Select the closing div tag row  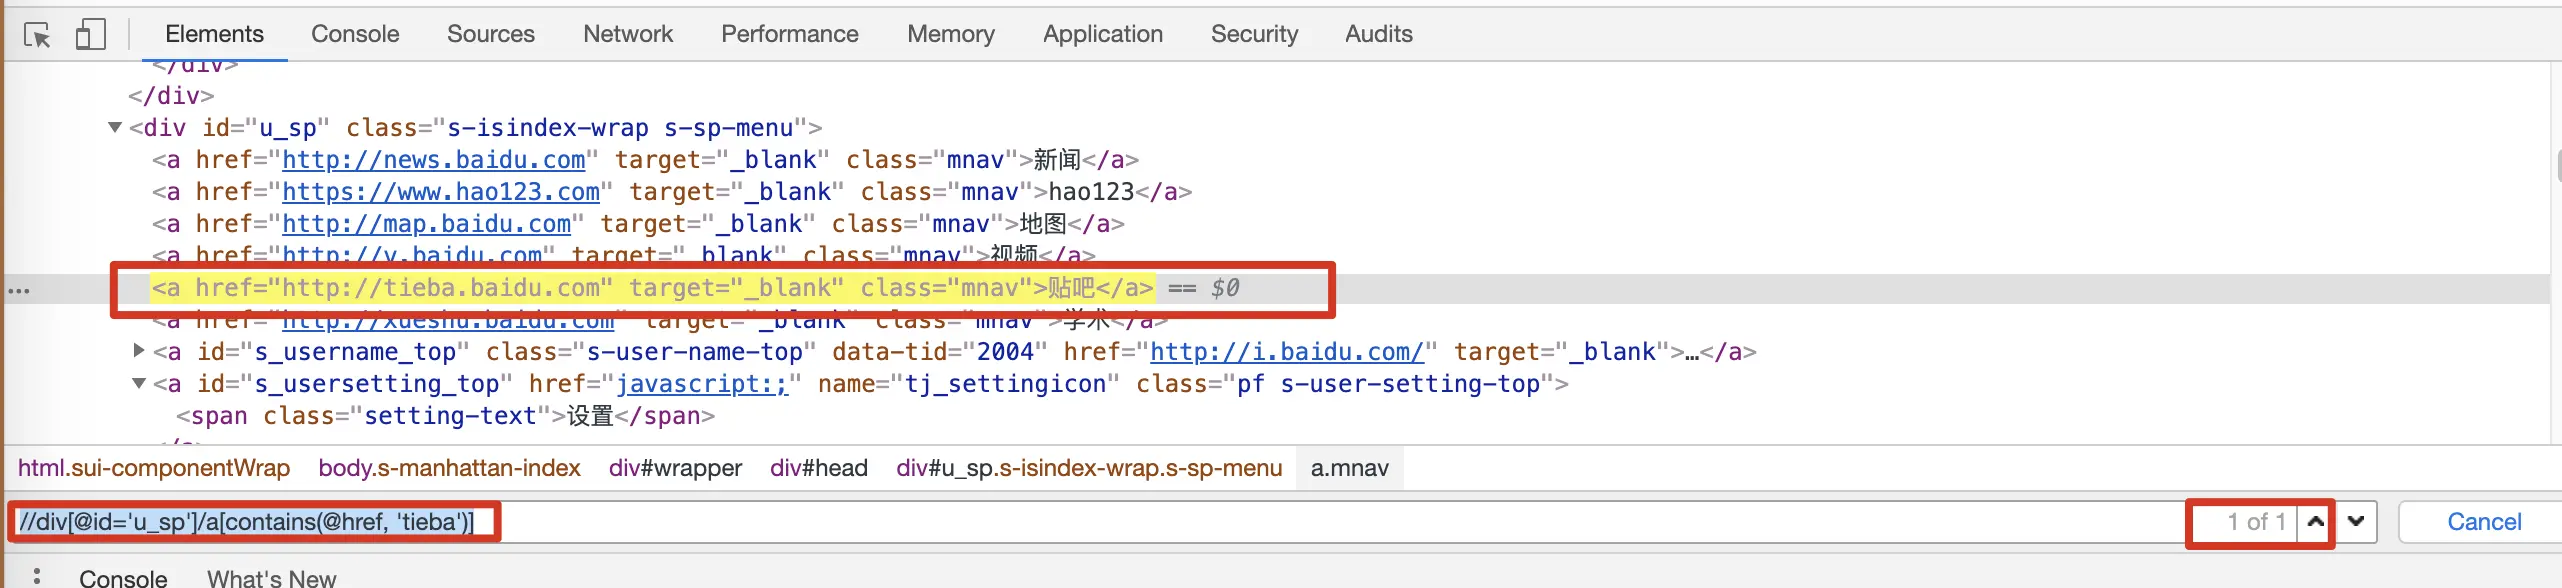[171, 96]
